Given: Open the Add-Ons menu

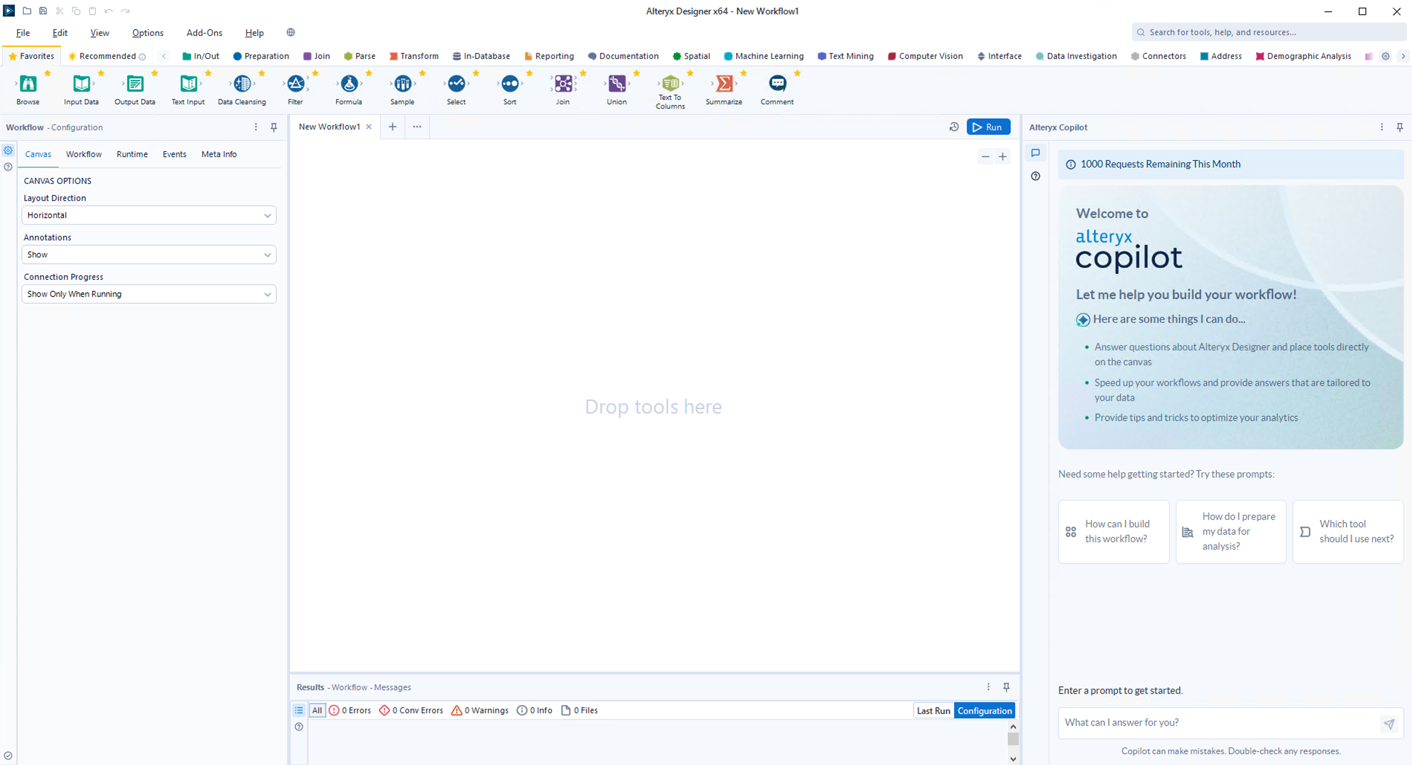Looking at the screenshot, I should coord(204,33).
